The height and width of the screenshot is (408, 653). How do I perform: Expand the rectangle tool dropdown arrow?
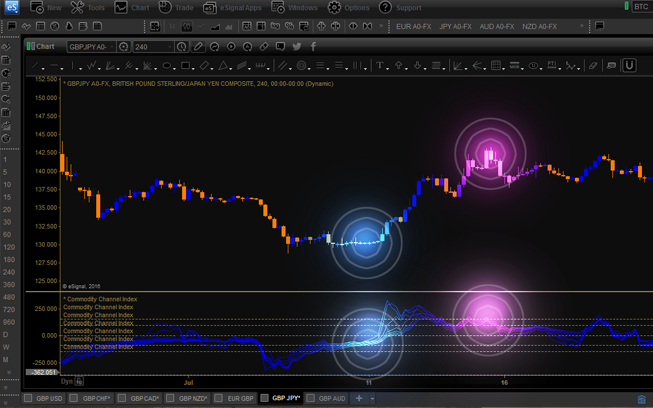coord(193,68)
